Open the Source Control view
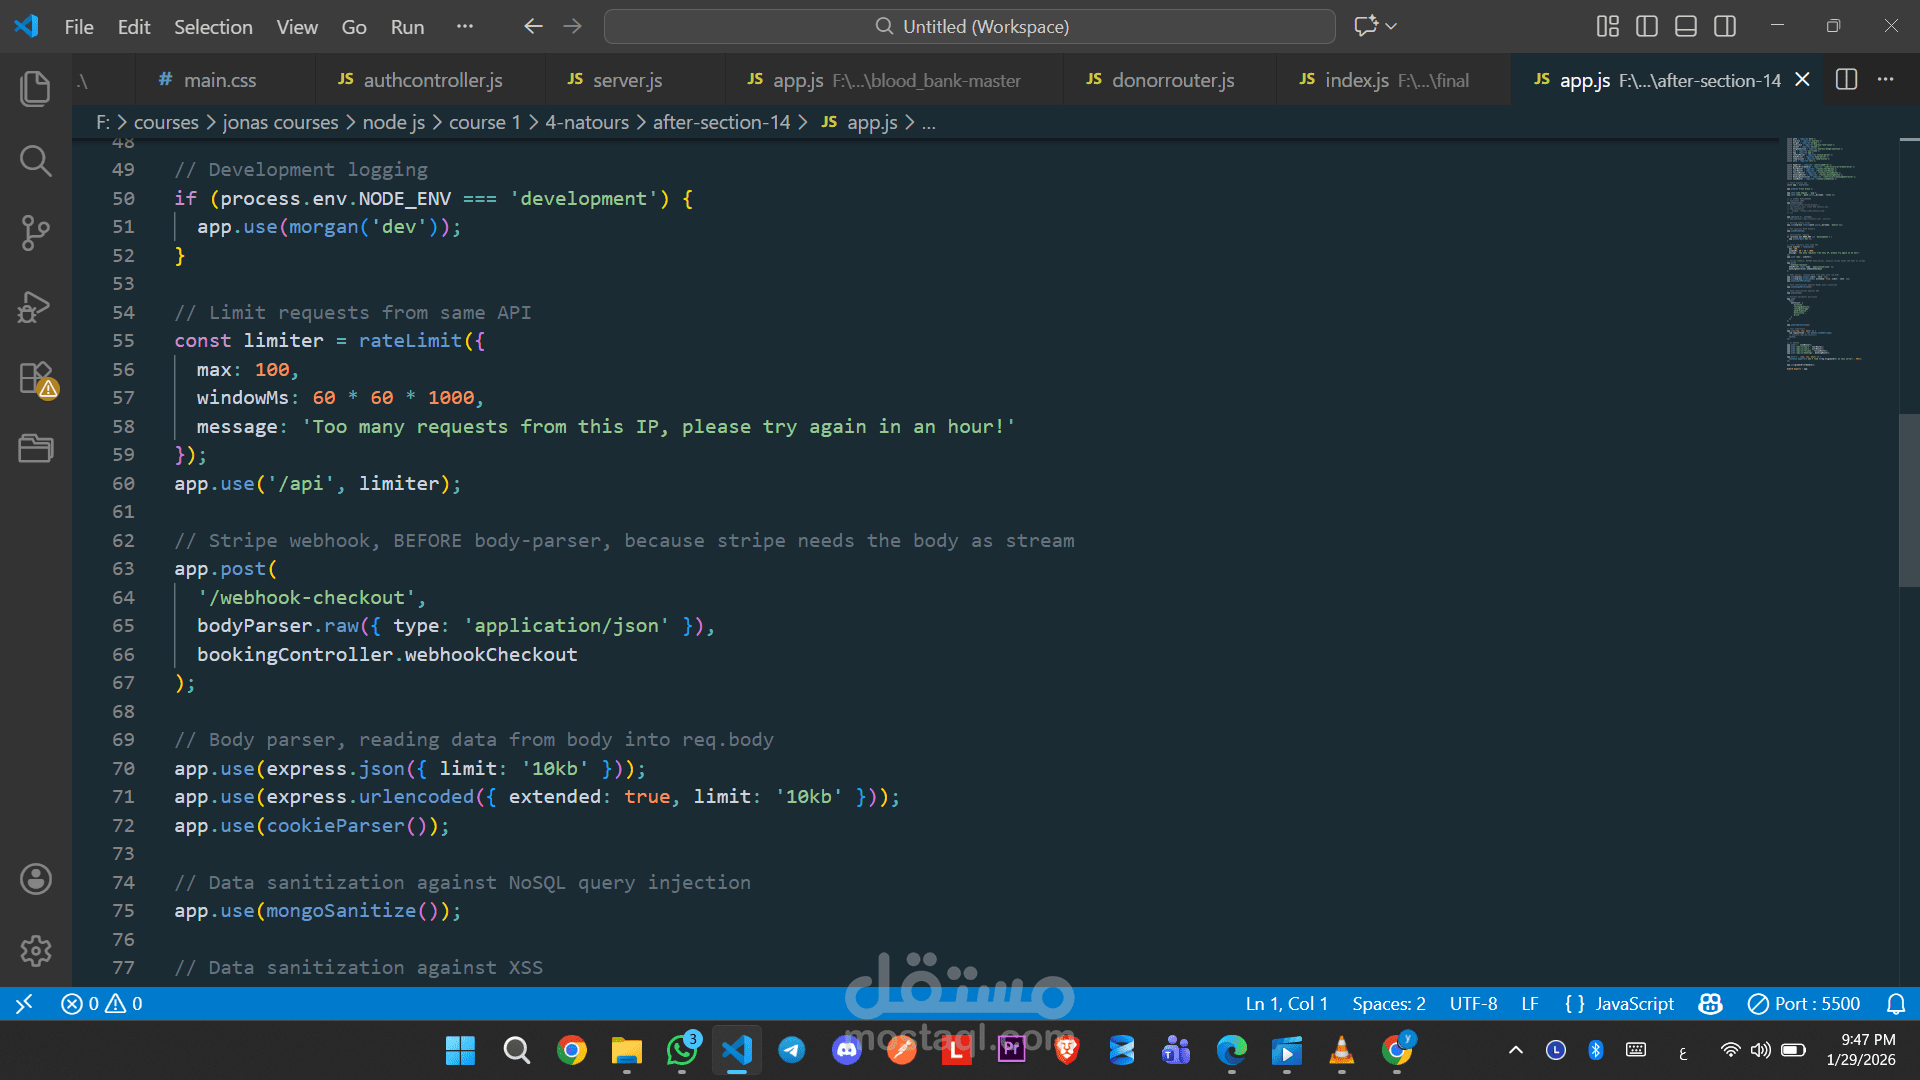Image resolution: width=1920 pixels, height=1080 pixels. (x=35, y=232)
